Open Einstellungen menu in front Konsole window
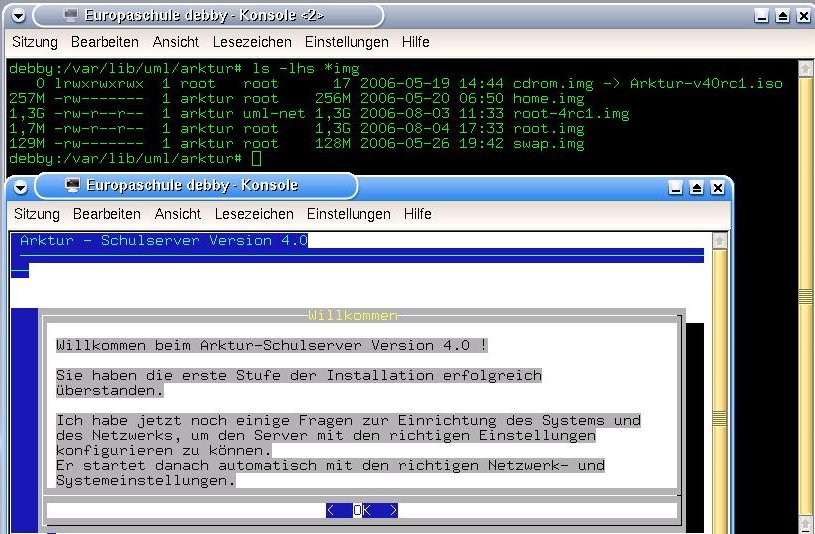Image resolution: width=815 pixels, height=534 pixels. (349, 214)
